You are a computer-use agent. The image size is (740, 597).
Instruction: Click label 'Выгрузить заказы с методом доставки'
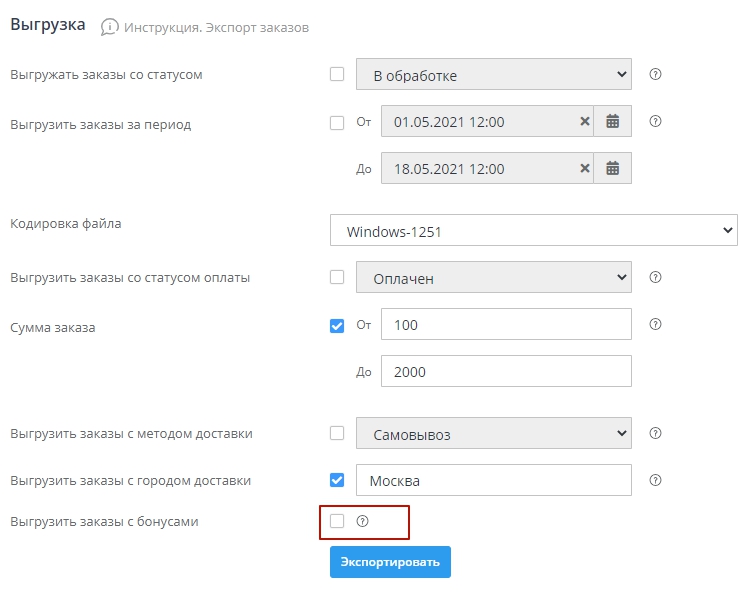pos(131,434)
